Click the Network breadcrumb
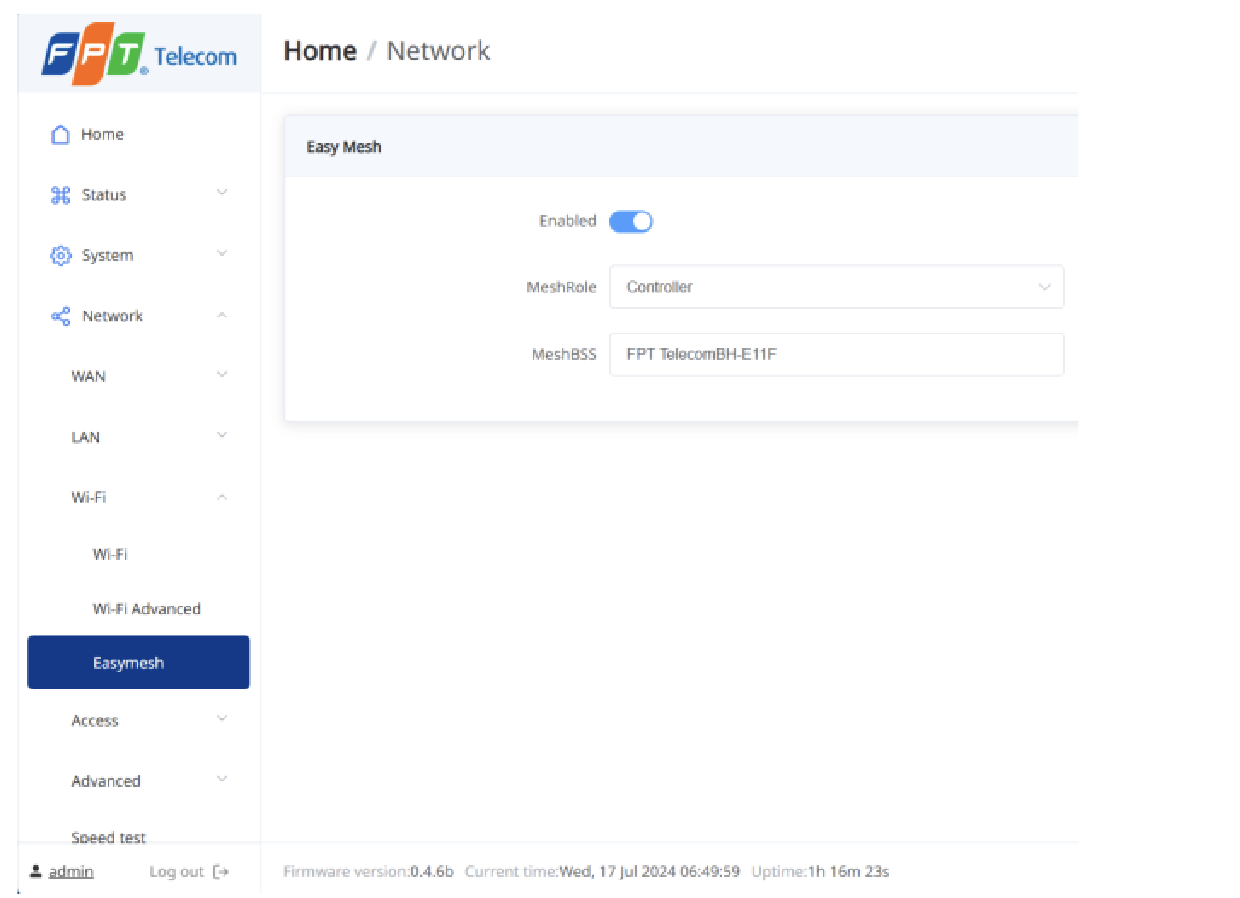The height and width of the screenshot is (898, 1240). (x=438, y=51)
